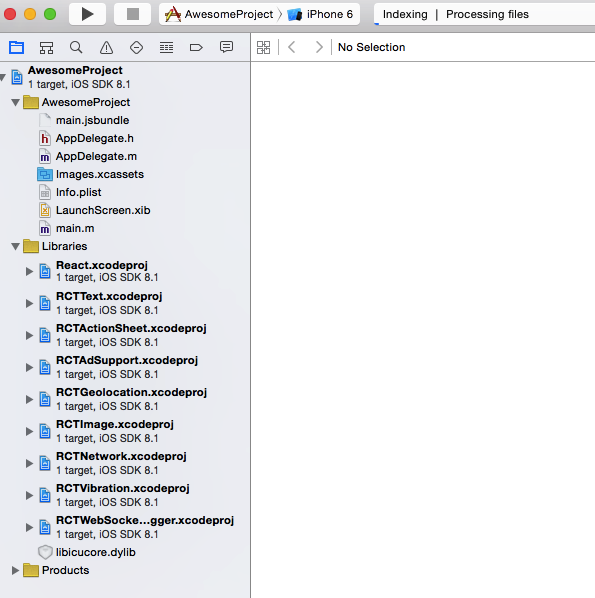Expand RCTAdSupport.xcodeproj
Viewport: 595px width, 598px height.
pyautogui.click(x=29, y=367)
